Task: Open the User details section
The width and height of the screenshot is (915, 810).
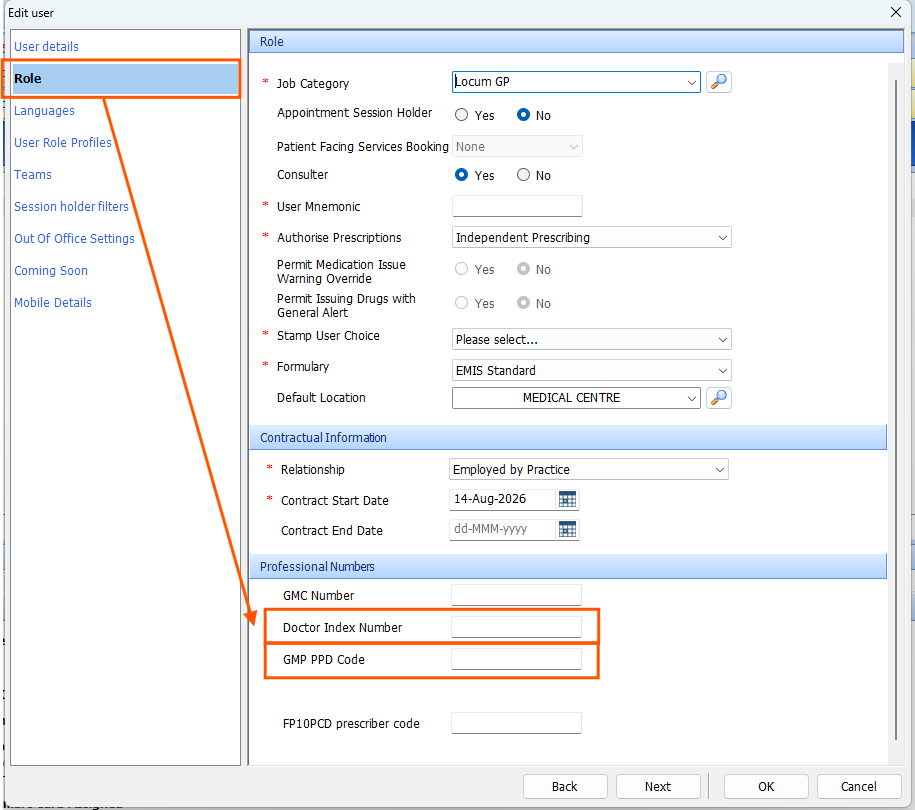Action: [46, 47]
